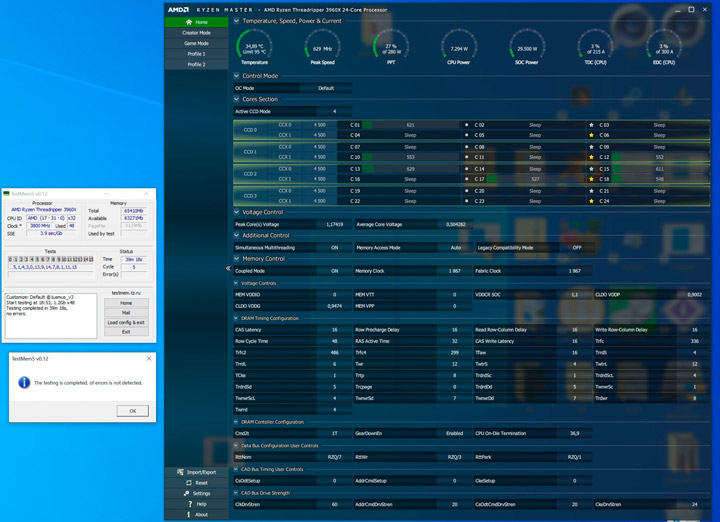Collapse DRAM Controller Configuration subsection
Viewport: 720px width, 522px height.
point(236,422)
